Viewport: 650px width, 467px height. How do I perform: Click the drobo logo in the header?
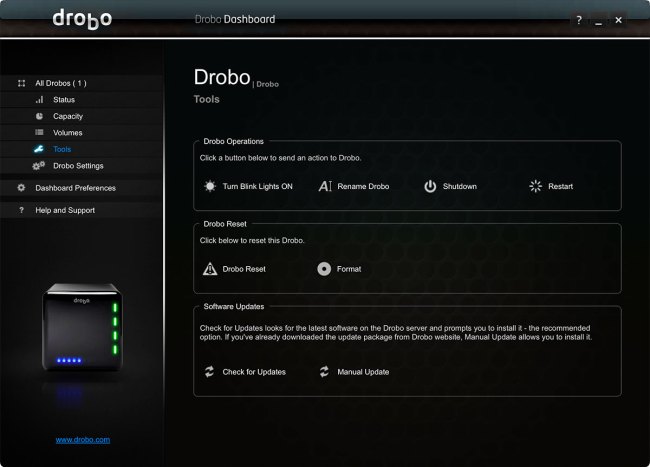pyautogui.click(x=82, y=19)
